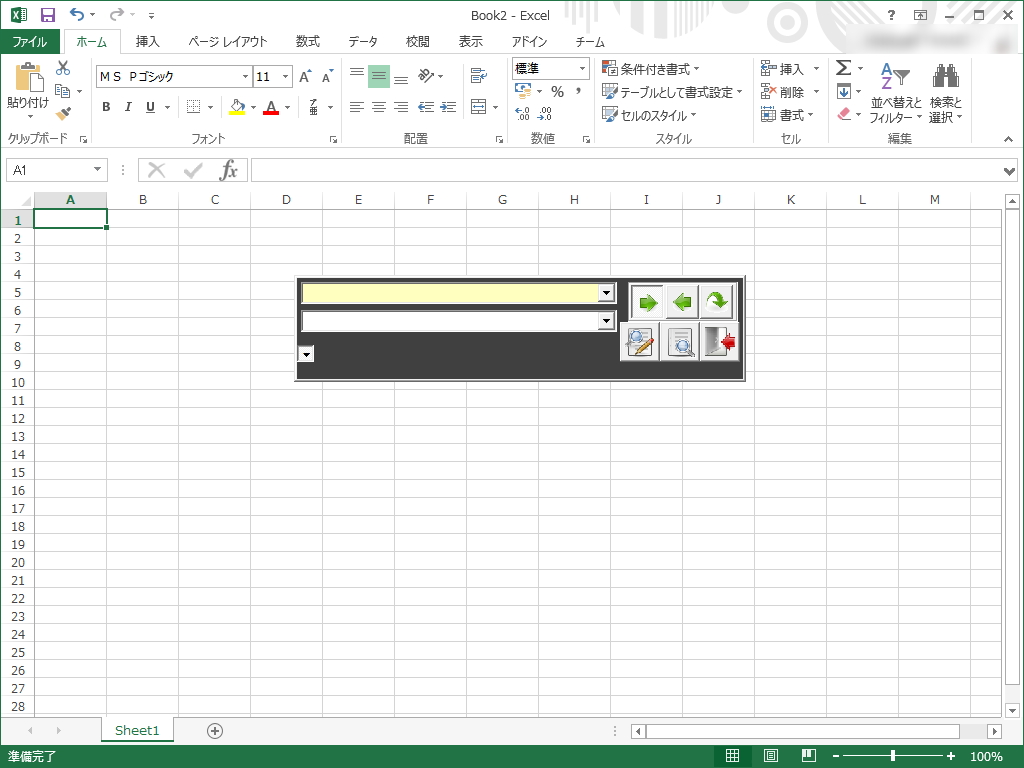
Task: Open the ファイル tab
Action: click(x=30, y=42)
